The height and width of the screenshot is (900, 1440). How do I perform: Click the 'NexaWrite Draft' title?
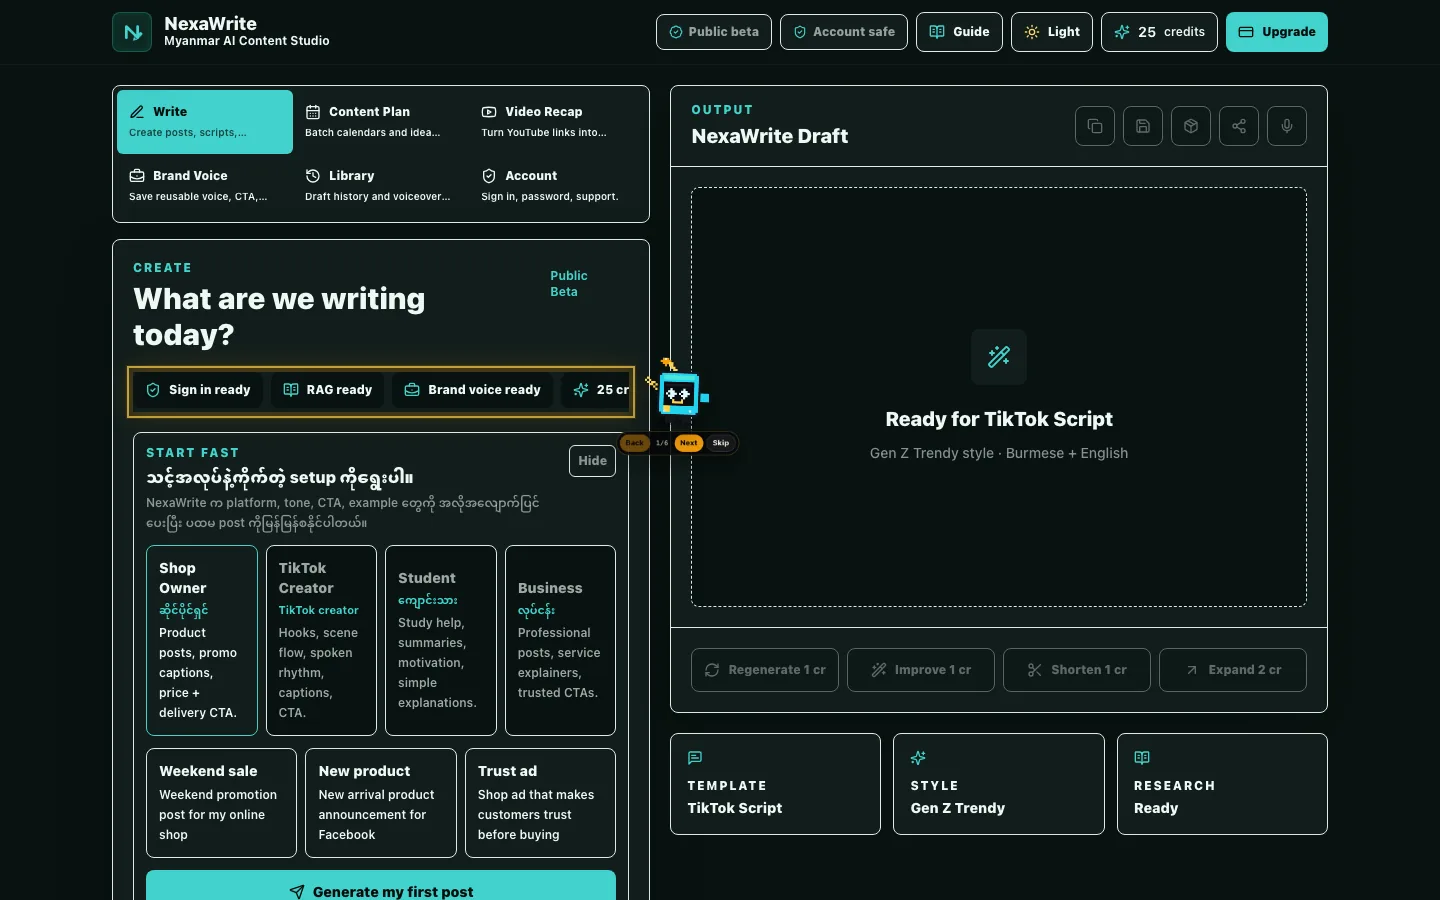pyautogui.click(x=770, y=136)
